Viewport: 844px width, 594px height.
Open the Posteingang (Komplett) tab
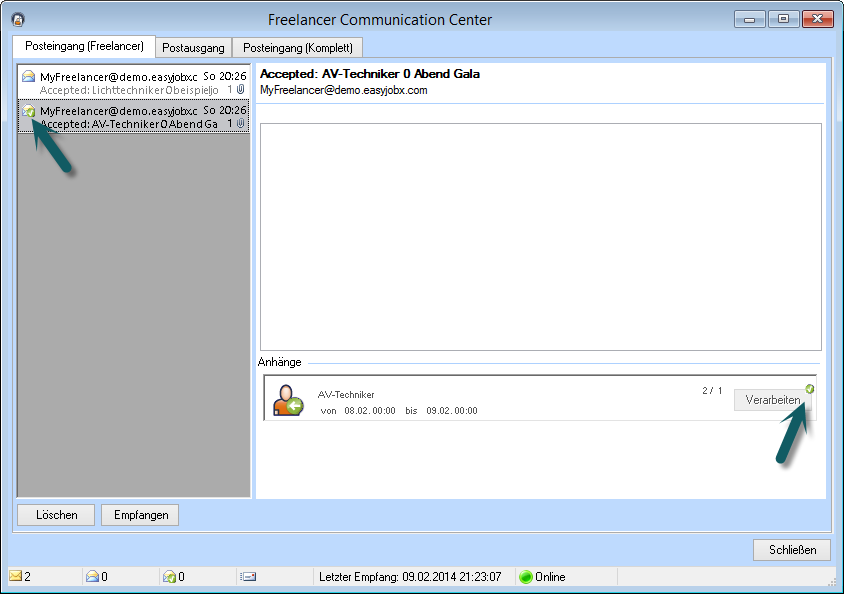(x=298, y=48)
